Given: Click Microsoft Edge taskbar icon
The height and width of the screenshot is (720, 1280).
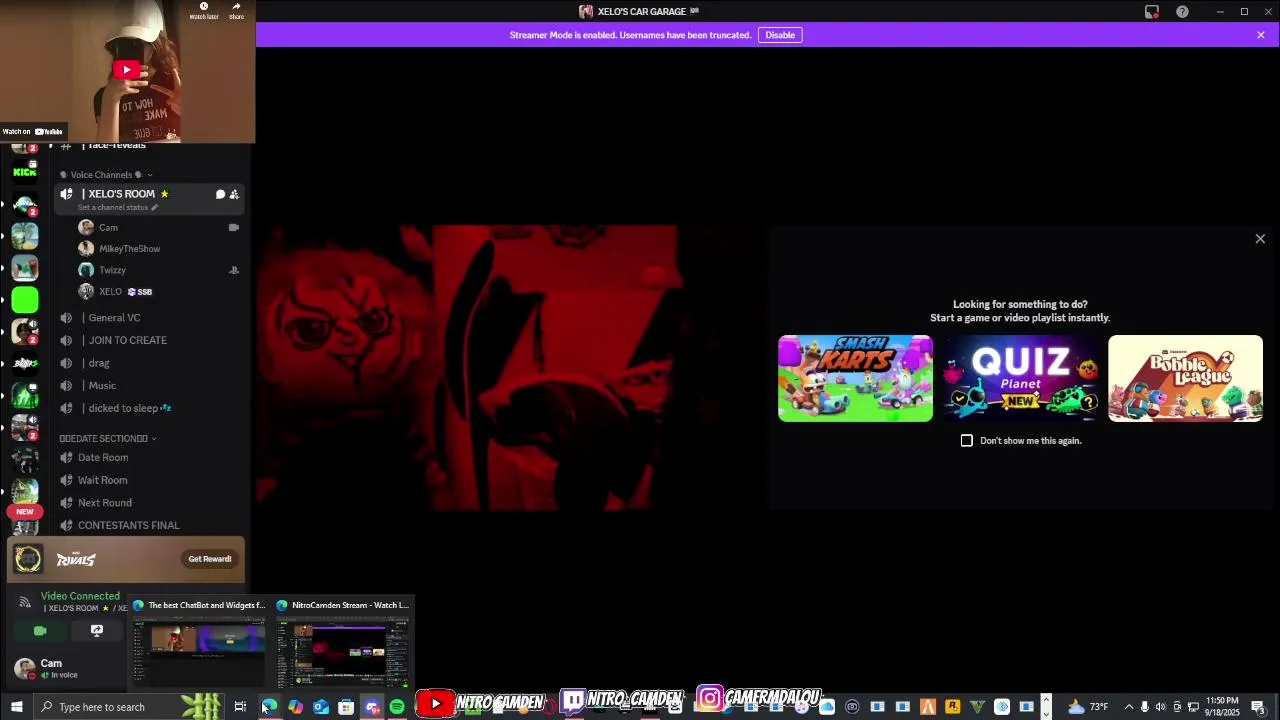Looking at the screenshot, I should coord(270,707).
